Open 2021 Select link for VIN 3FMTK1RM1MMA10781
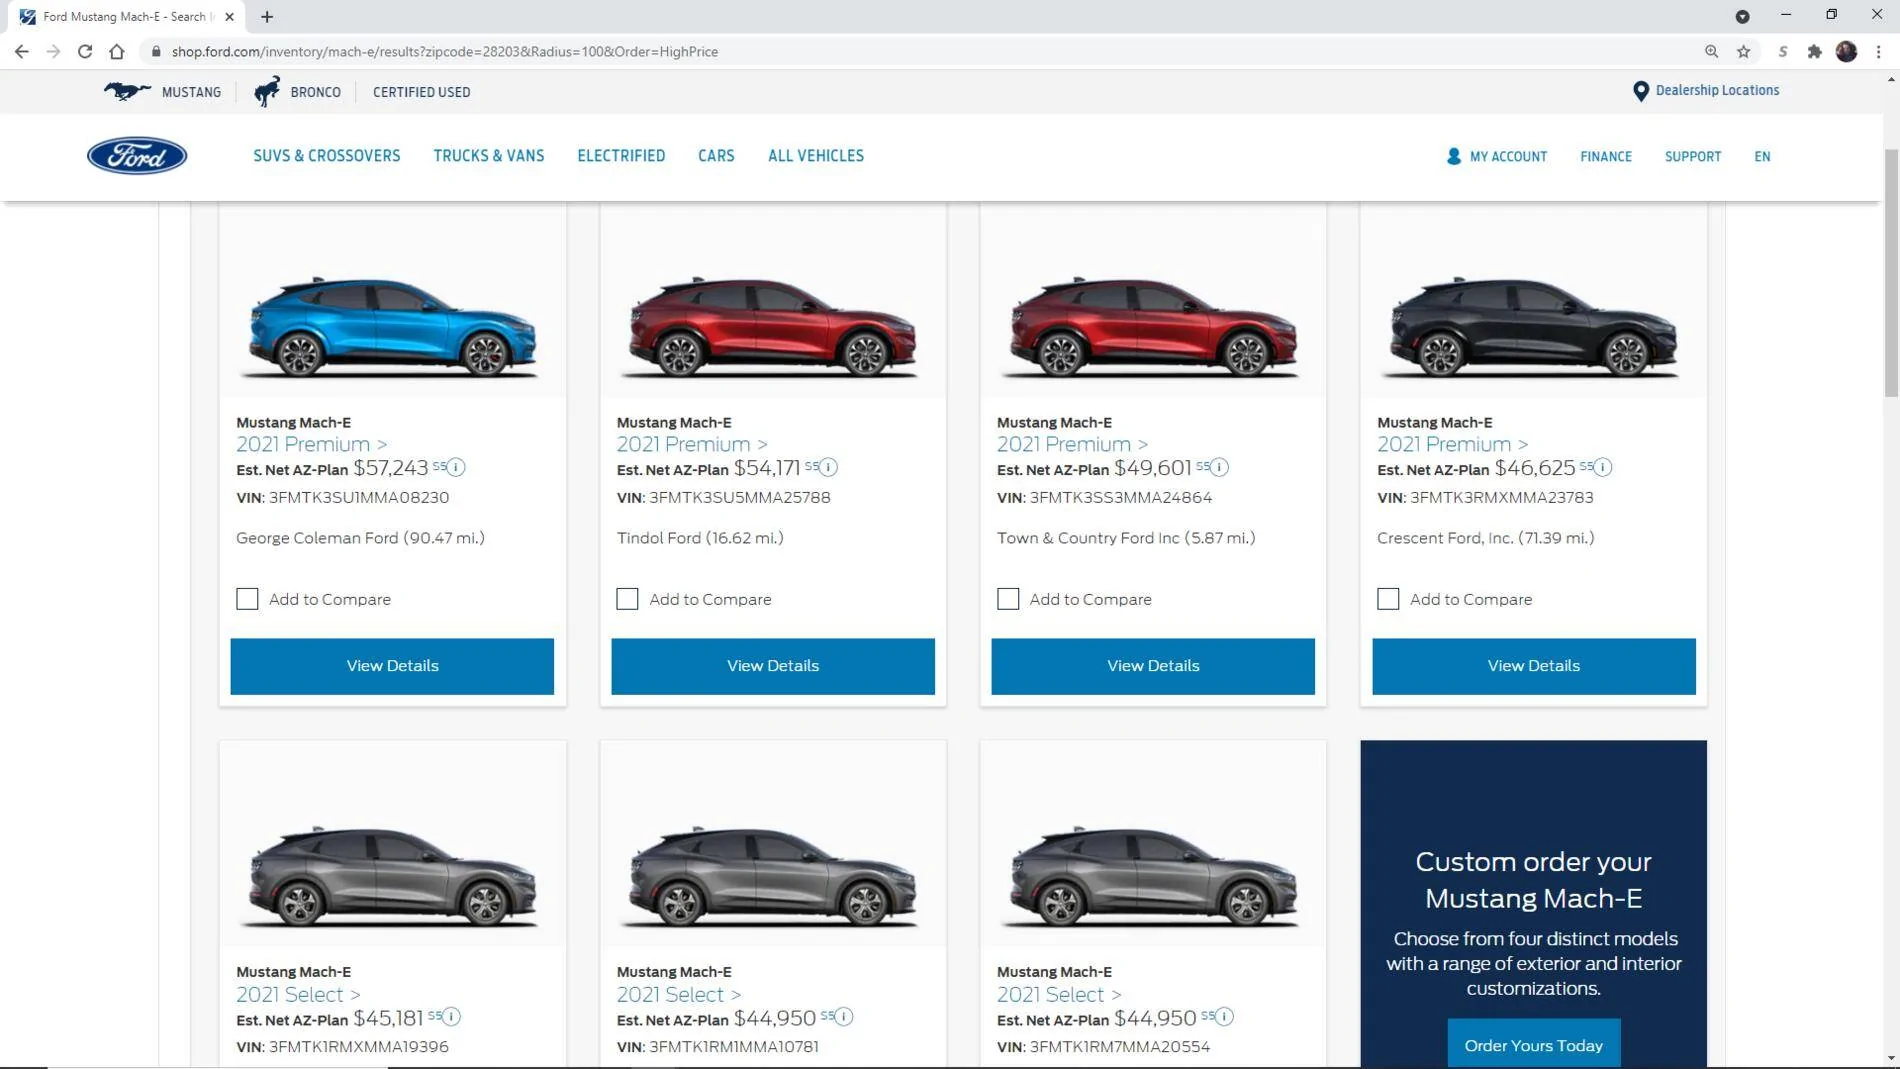This screenshot has height=1069, width=1900. coord(679,994)
